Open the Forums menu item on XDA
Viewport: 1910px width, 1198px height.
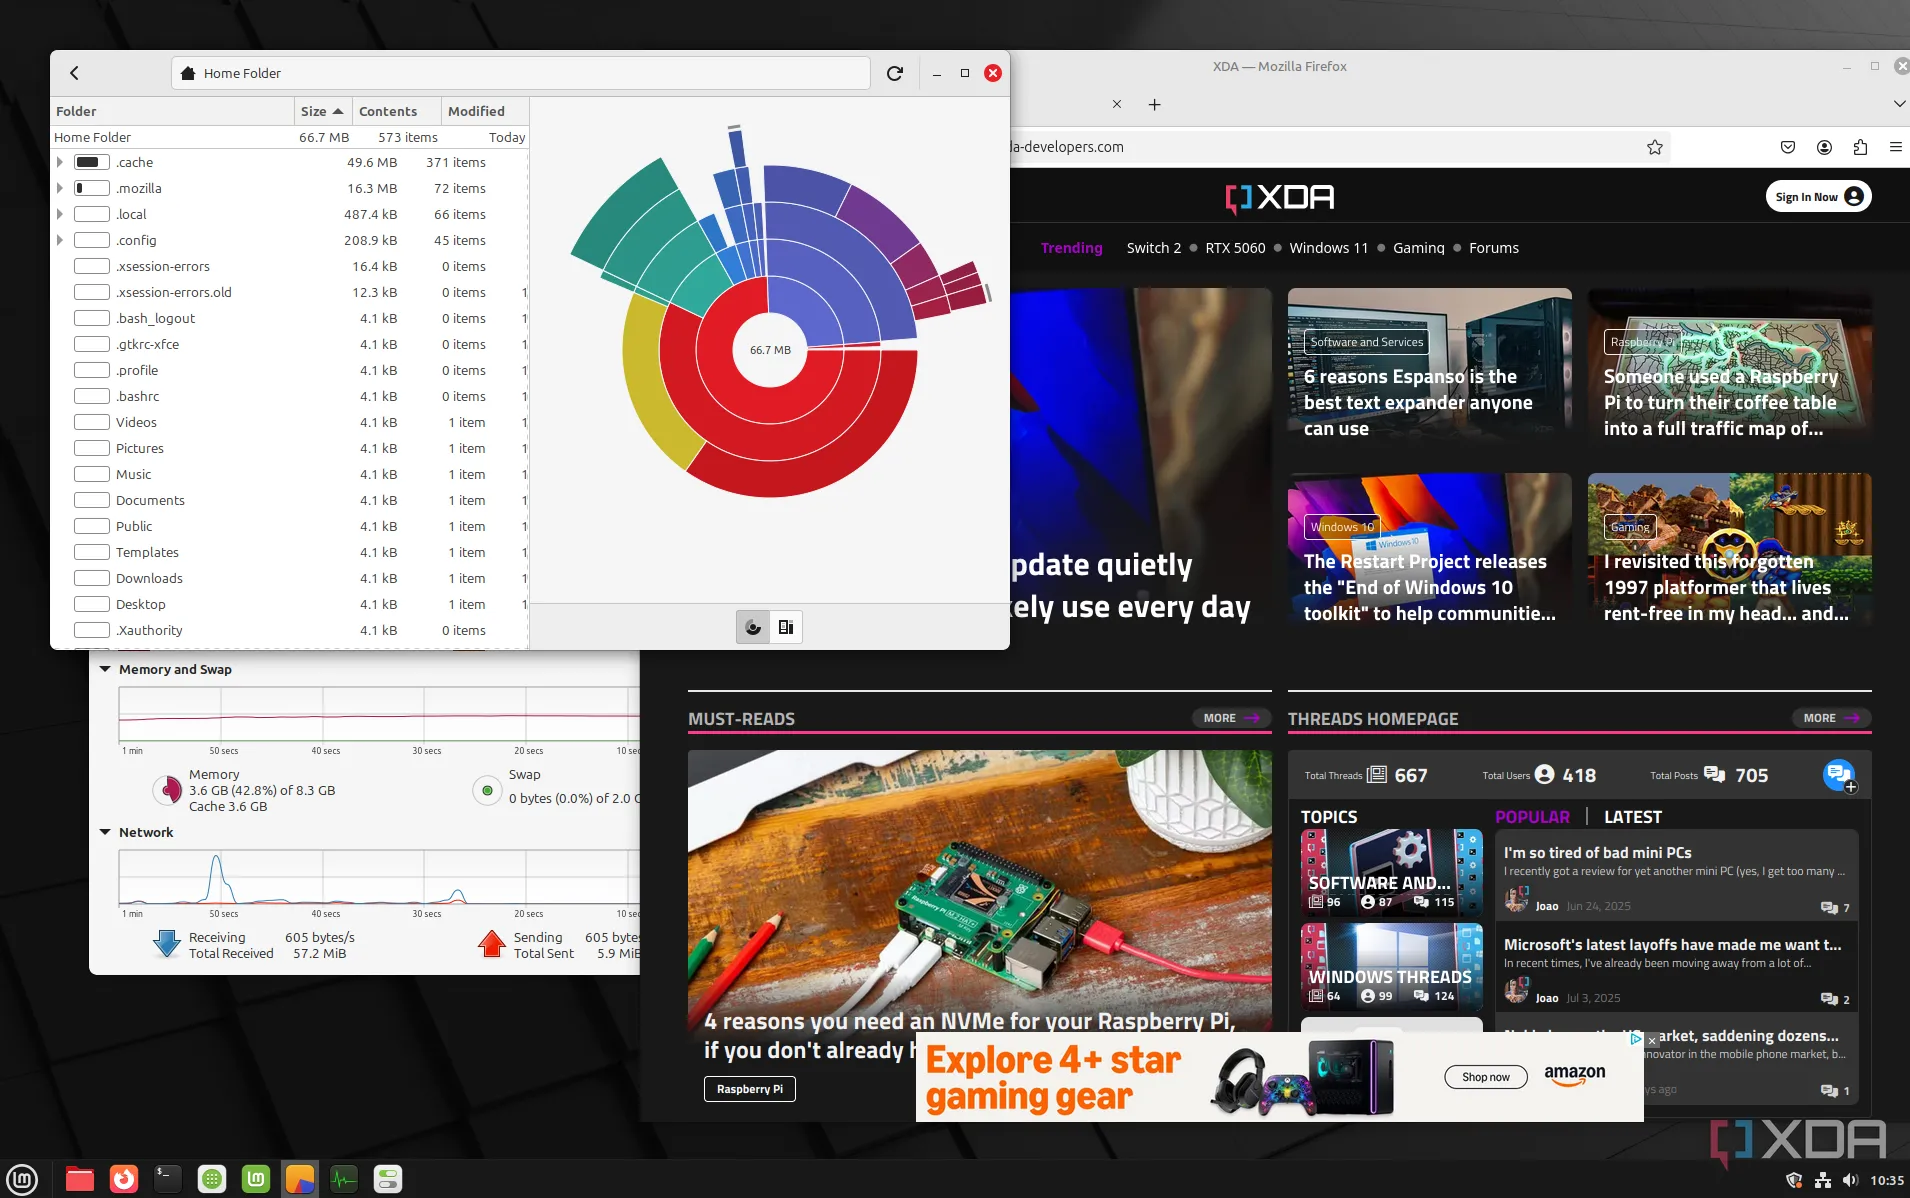[1492, 247]
